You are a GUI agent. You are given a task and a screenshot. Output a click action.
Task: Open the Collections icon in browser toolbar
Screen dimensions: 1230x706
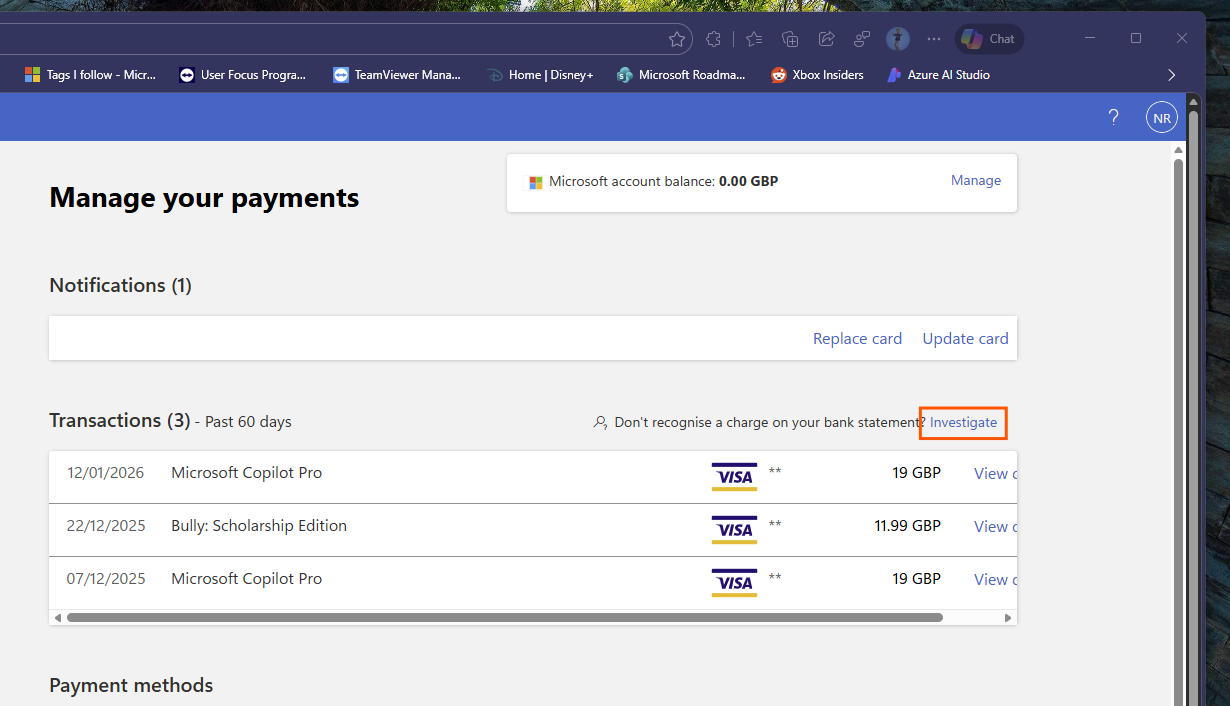pos(790,39)
